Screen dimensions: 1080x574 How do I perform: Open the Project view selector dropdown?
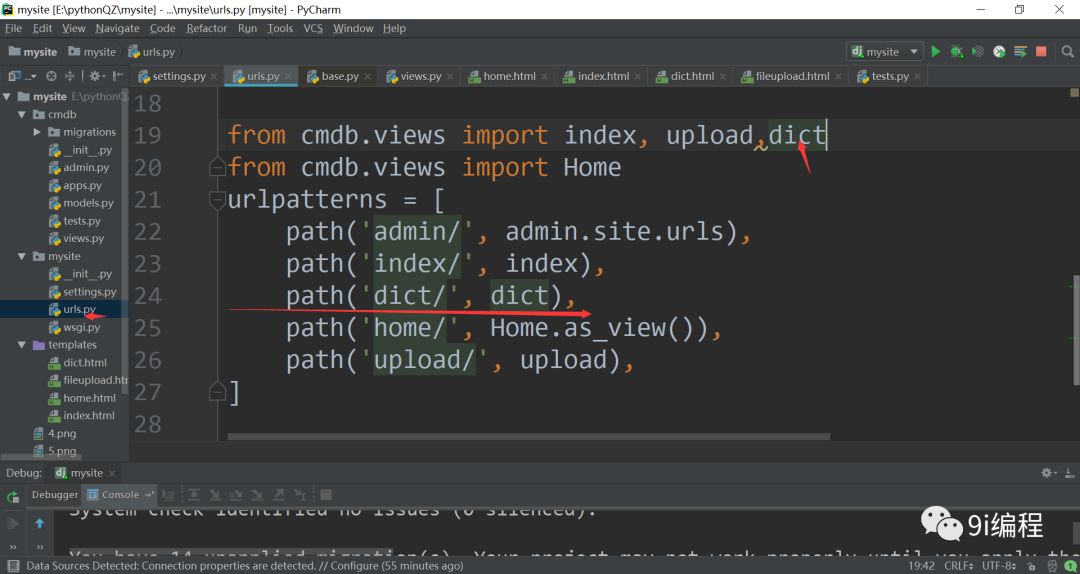[x=23, y=76]
